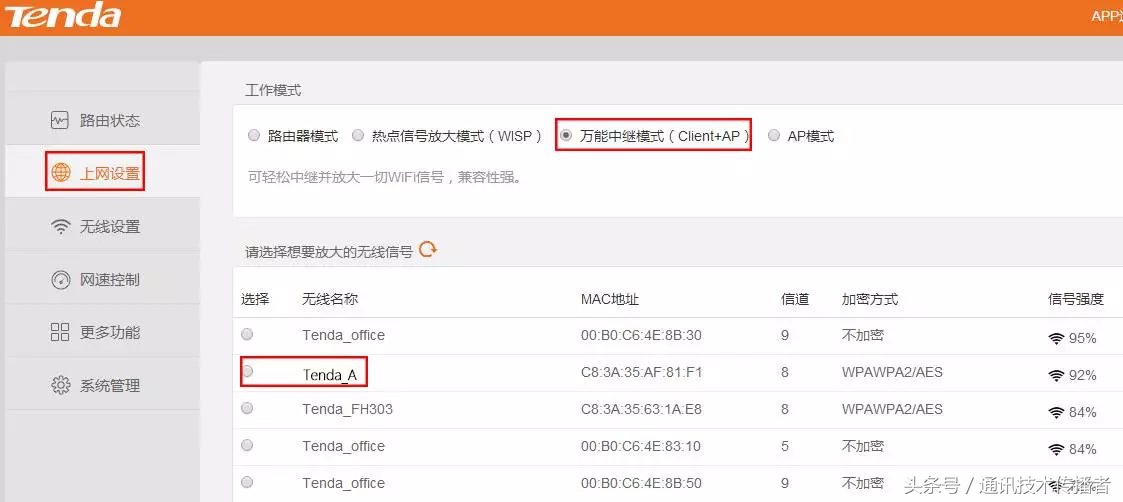Click the 网速控制 speedometer icon
The image size is (1123, 502).
pos(60,280)
